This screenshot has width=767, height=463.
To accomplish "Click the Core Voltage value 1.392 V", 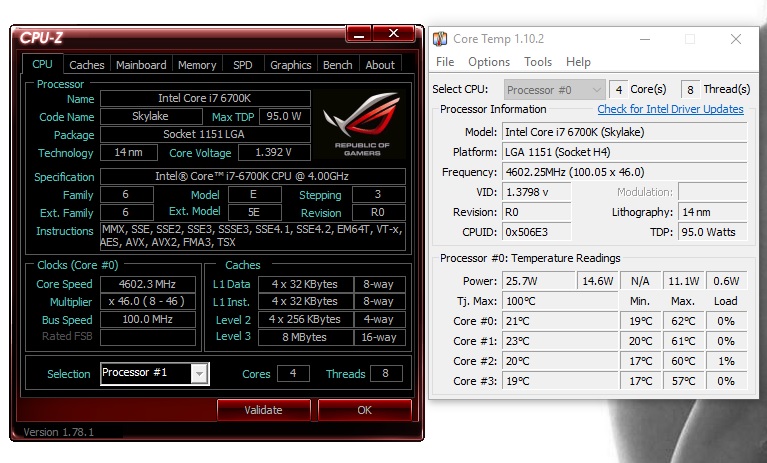I will 274,153.
